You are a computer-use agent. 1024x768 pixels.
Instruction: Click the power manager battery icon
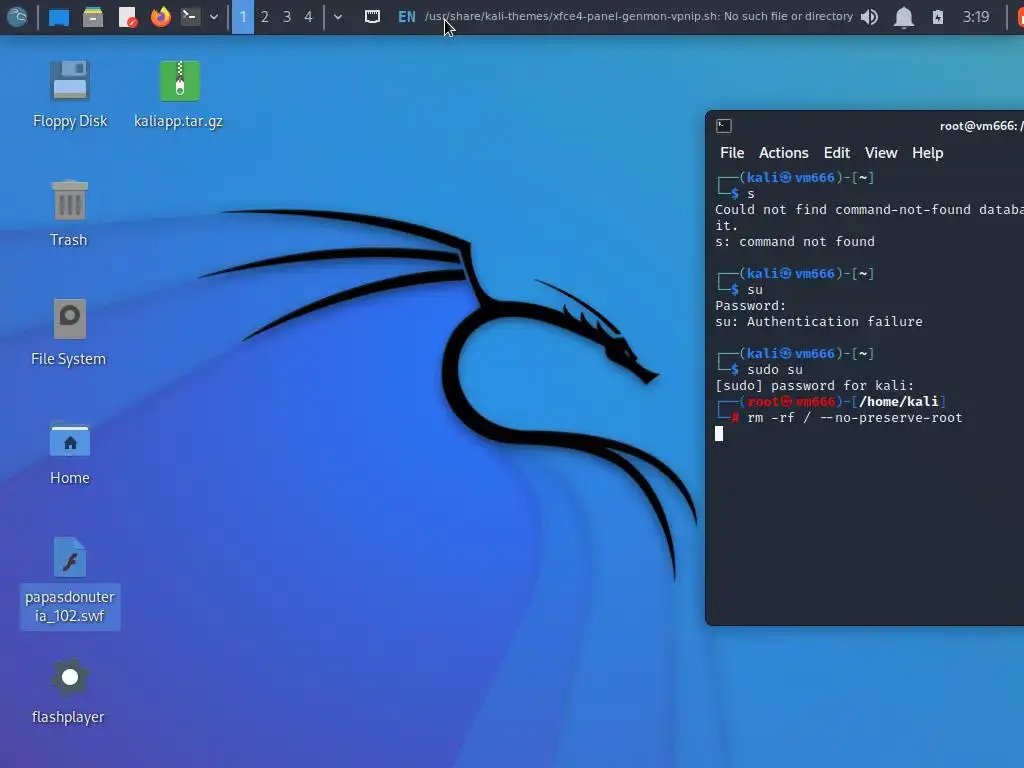pyautogui.click(x=938, y=17)
